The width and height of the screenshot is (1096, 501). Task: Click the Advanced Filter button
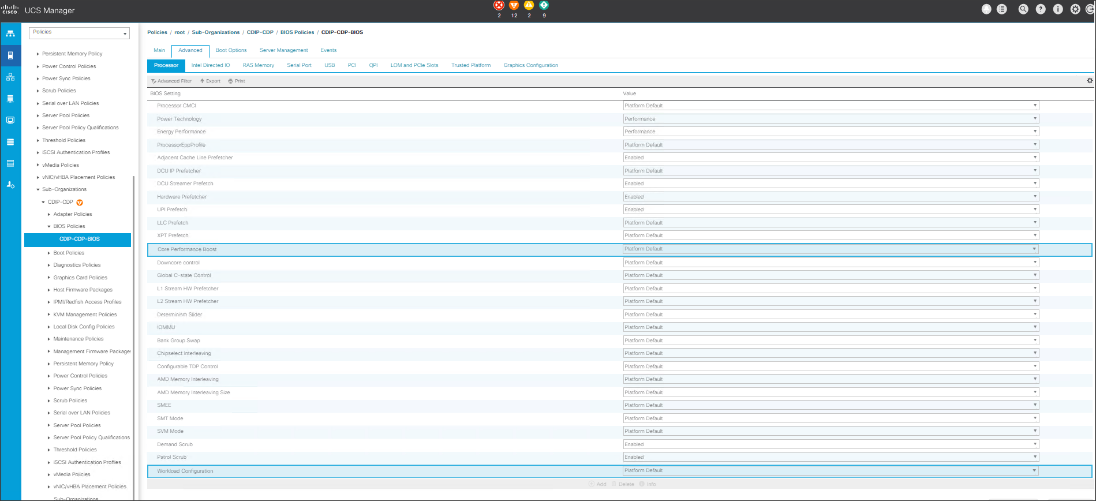tap(171, 81)
